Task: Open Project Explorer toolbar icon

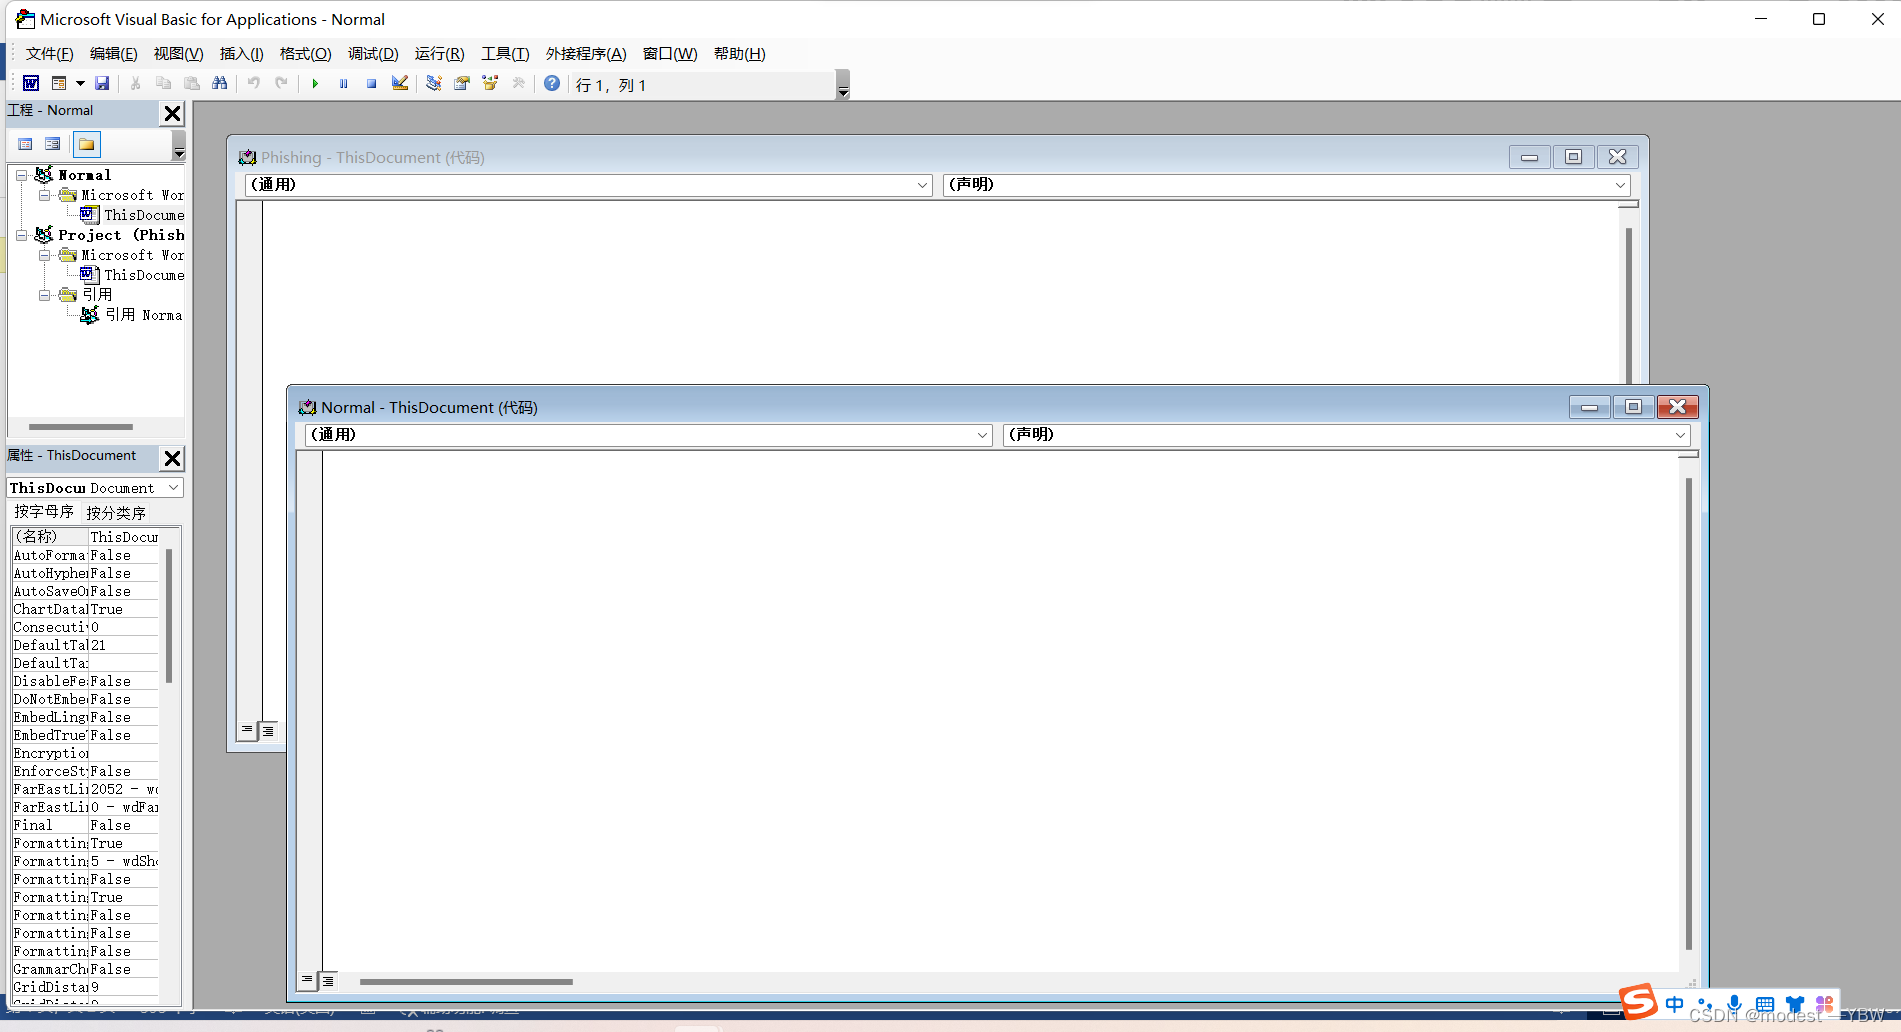Action: click(x=433, y=84)
